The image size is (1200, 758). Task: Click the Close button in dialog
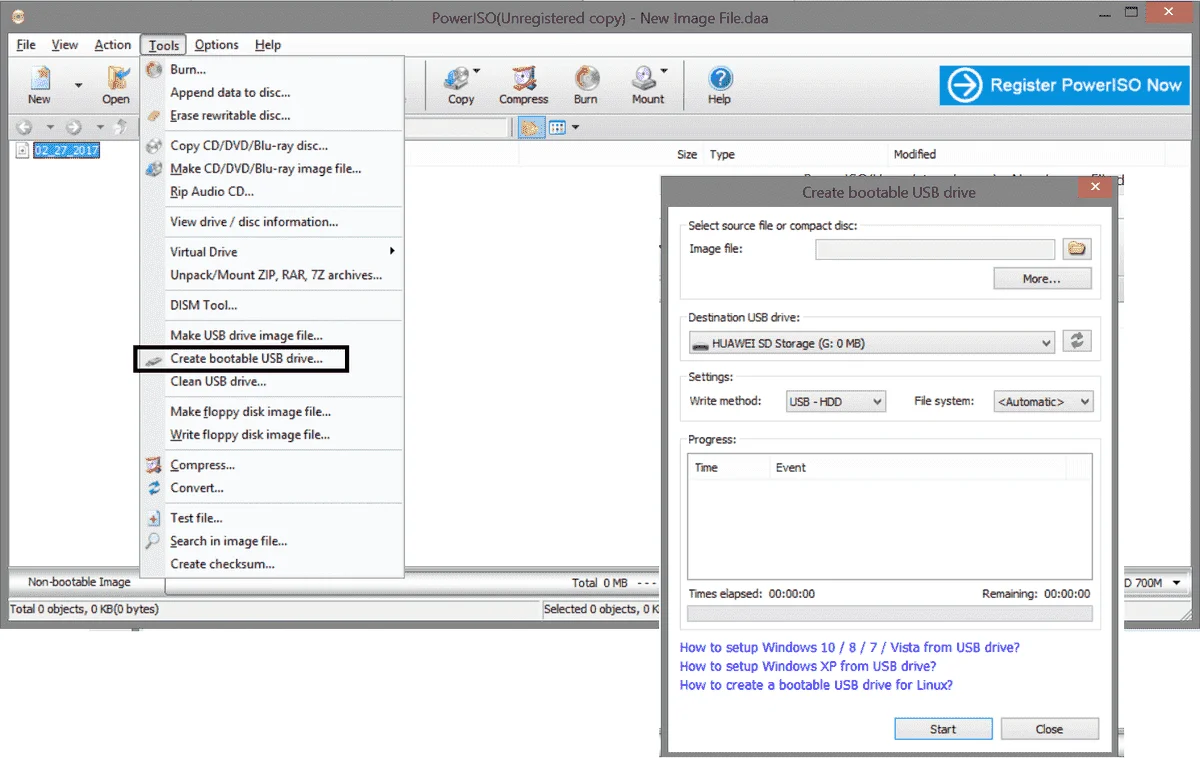[x=1049, y=729]
